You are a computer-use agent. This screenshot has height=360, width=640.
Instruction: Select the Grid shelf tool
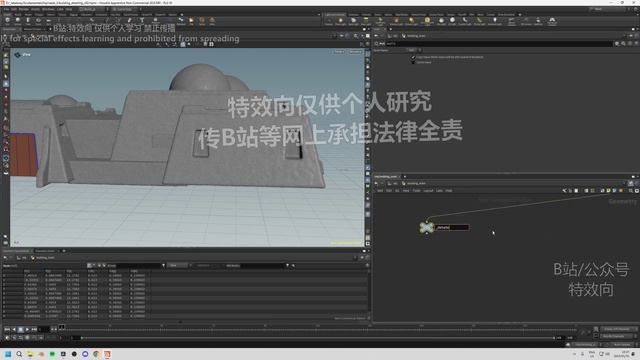point(49,20)
